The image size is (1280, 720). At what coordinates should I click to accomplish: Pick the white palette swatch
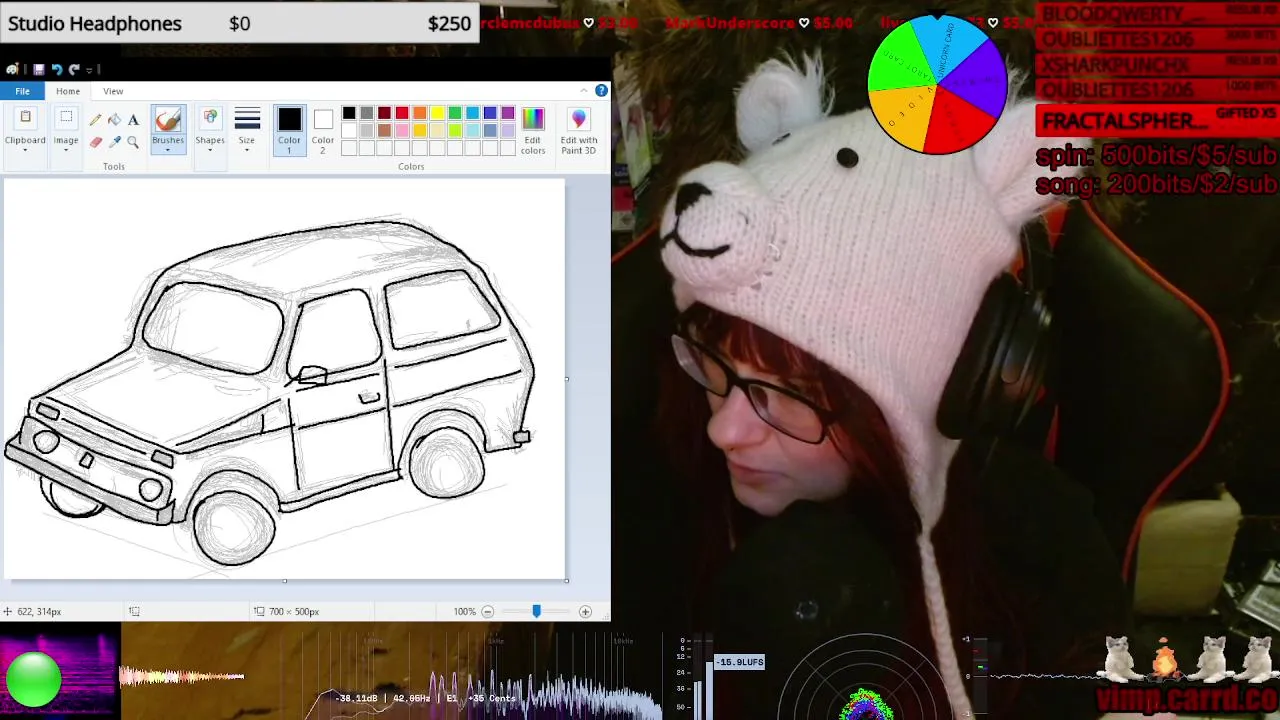(349, 131)
